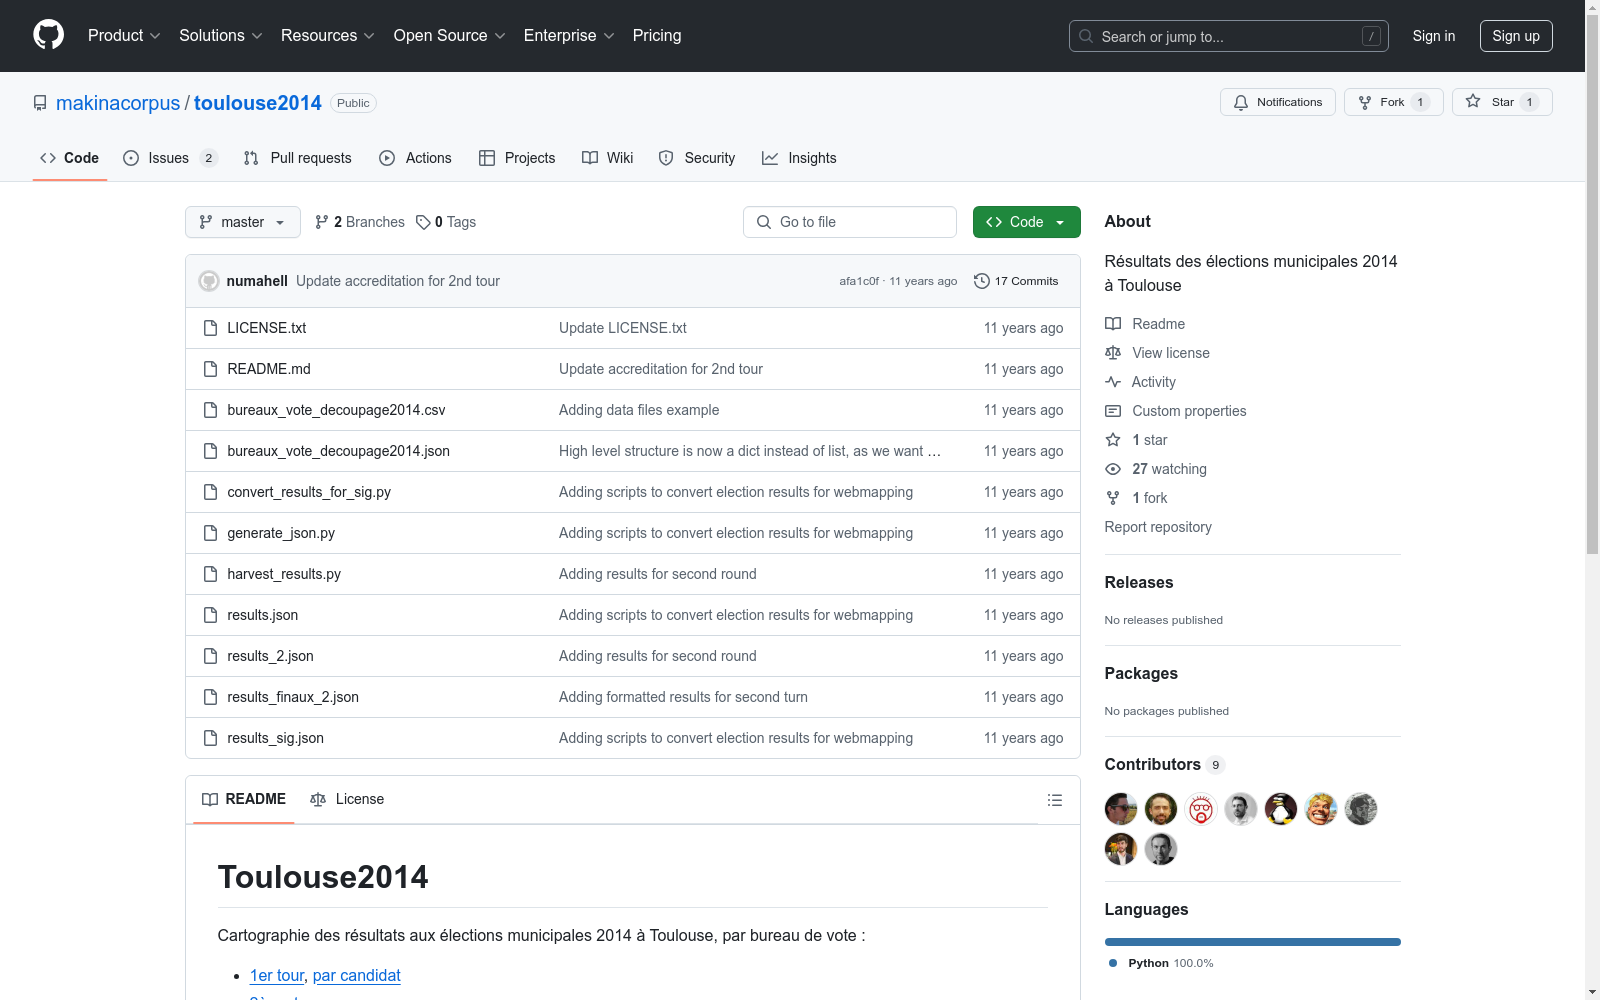Select the License tab in README panel

pos(347,799)
